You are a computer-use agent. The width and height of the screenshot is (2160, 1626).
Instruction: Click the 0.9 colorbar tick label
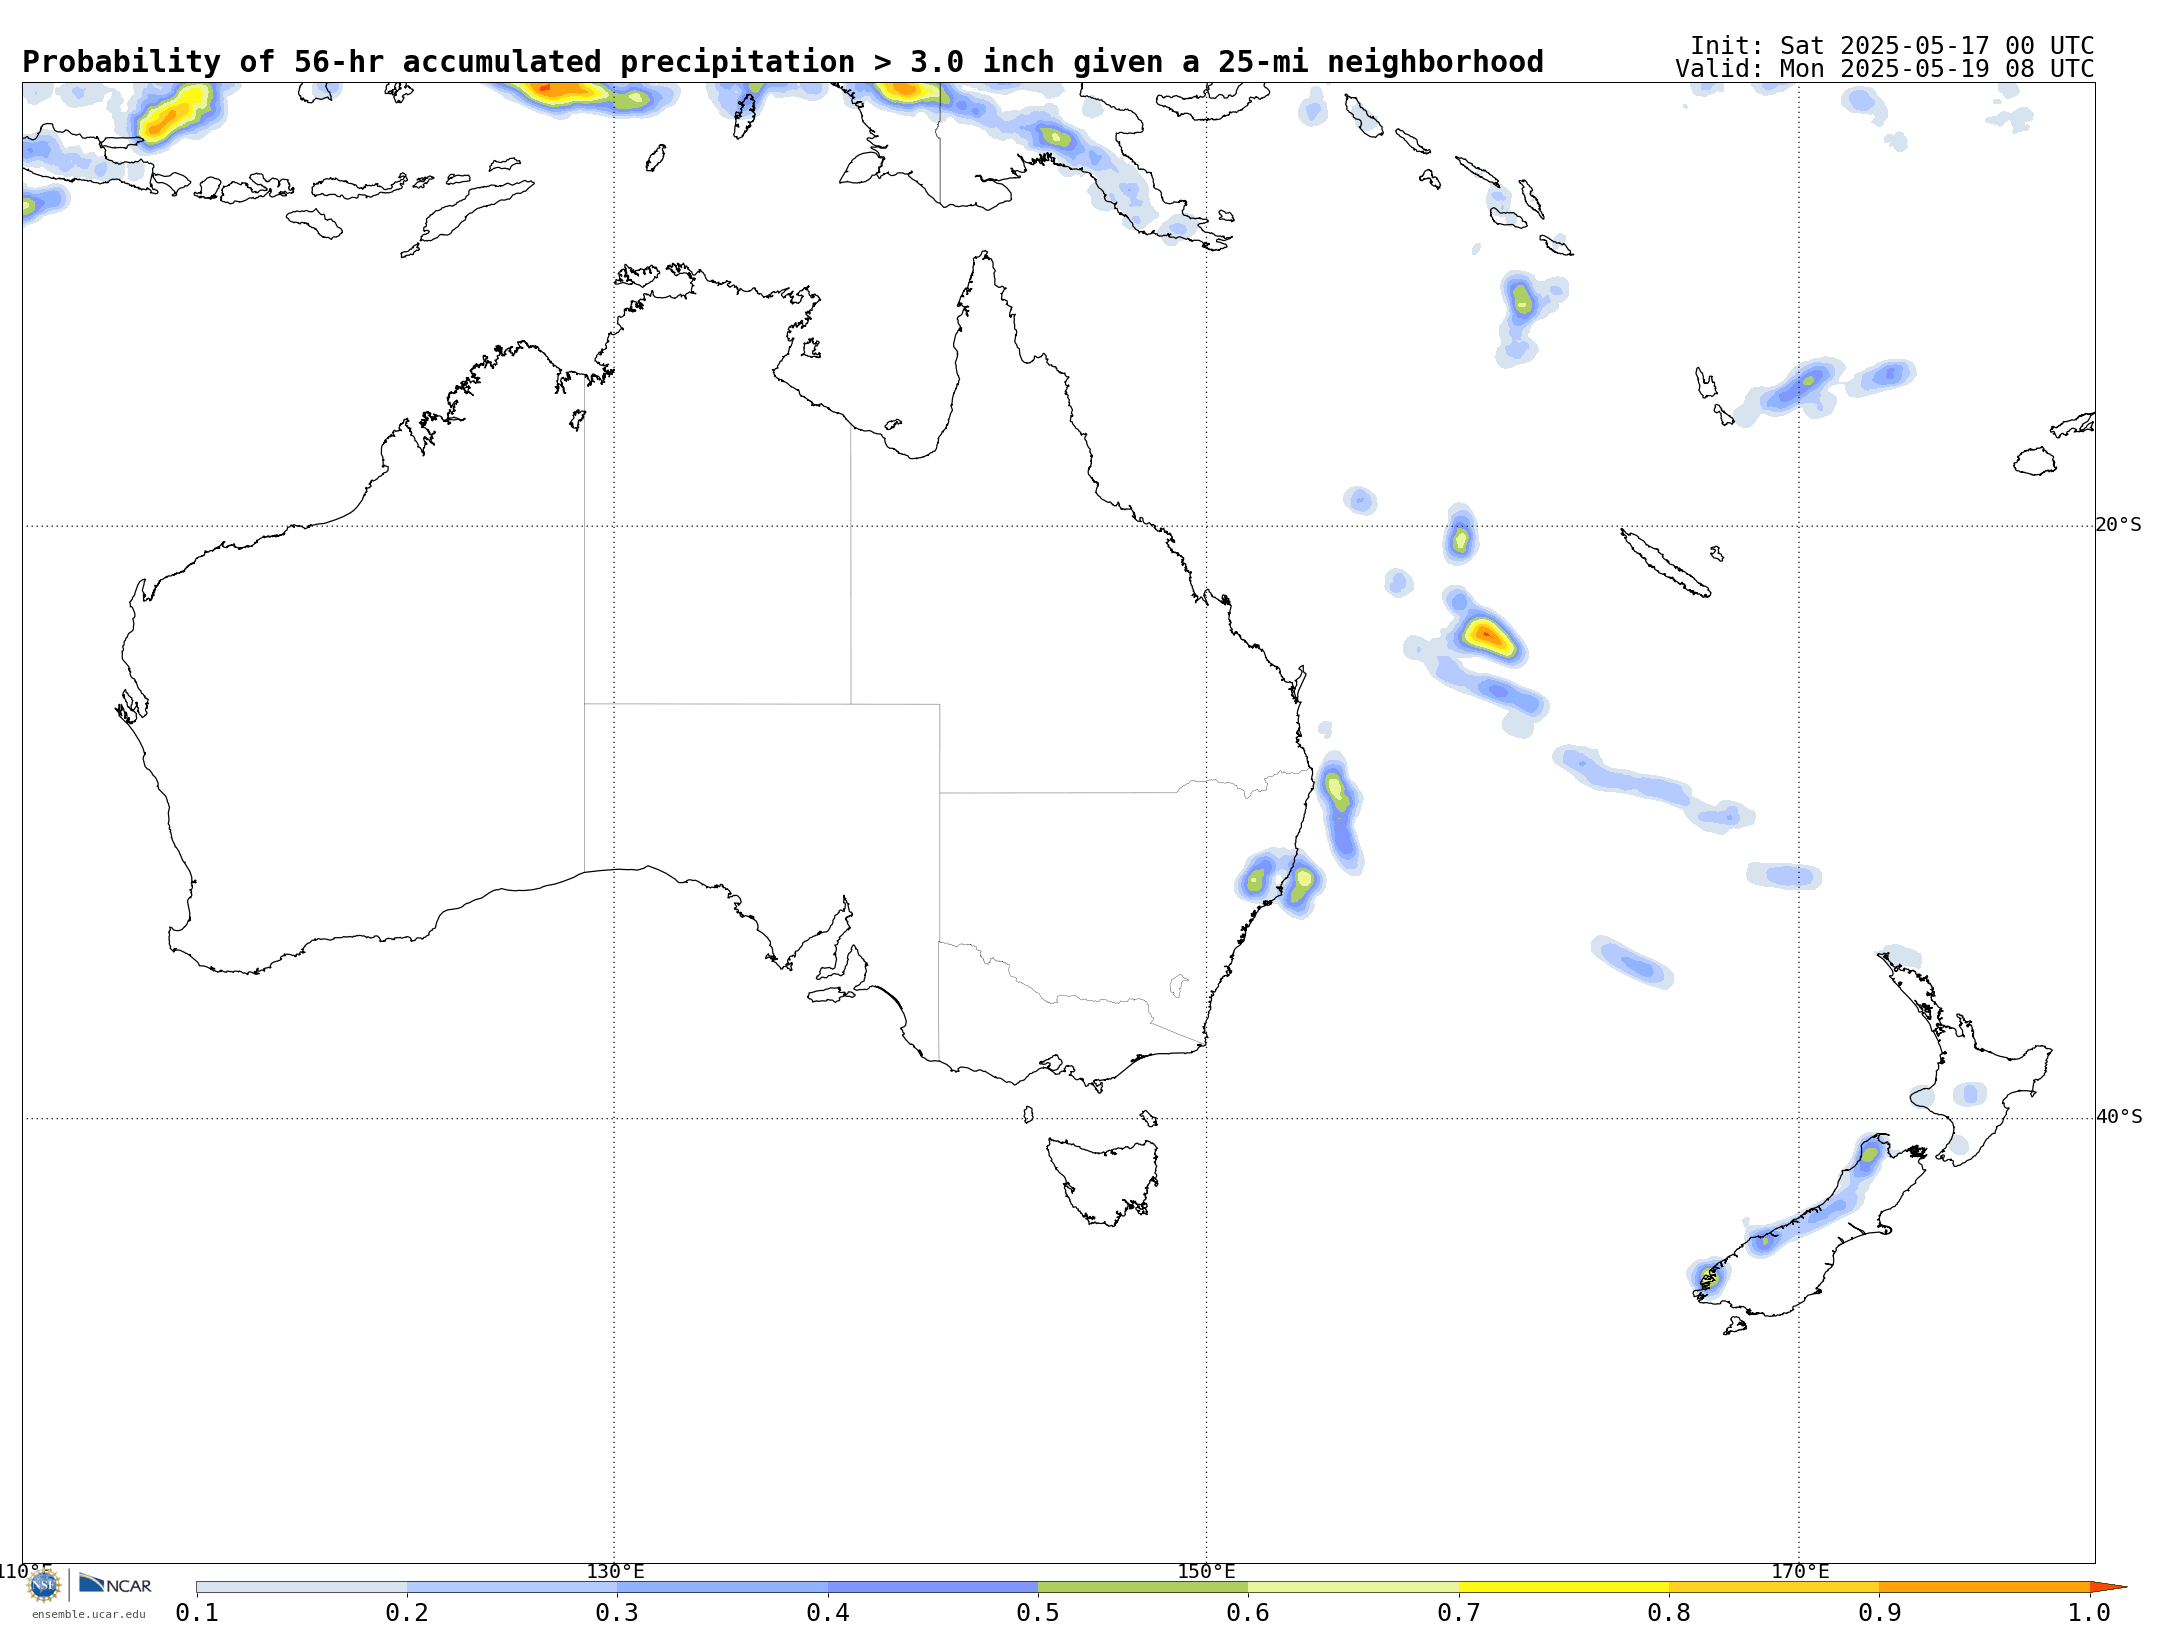pos(1880,1612)
